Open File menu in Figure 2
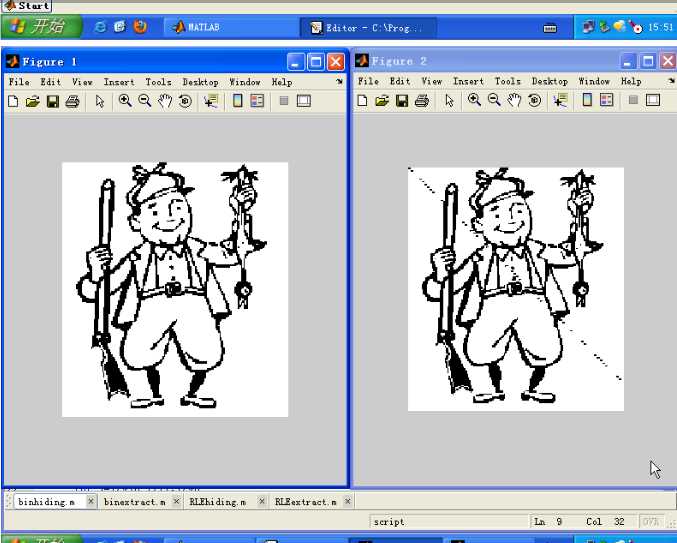Screen dimensions: 677x543 click(x=369, y=81)
